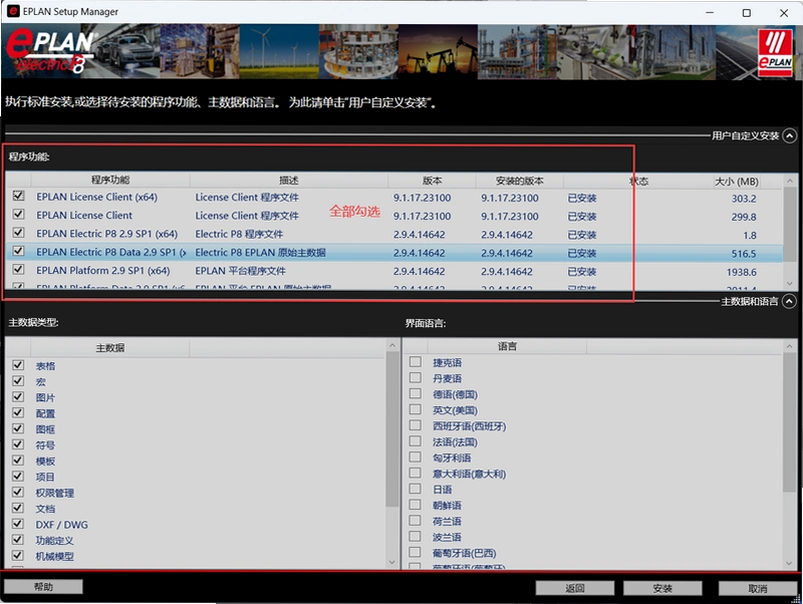
Task: Uncheck EPLAN License Client (x64) checkbox
Action: coord(18,196)
